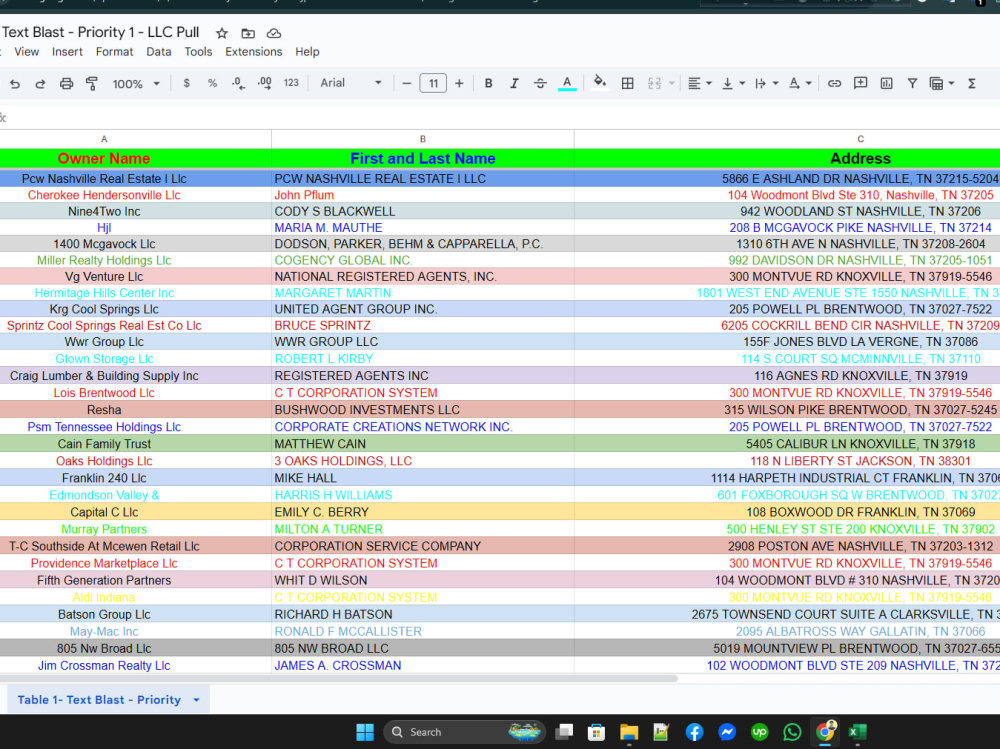The height and width of the screenshot is (749, 1000).
Task: Toggle italic formatting
Action: tap(513, 84)
